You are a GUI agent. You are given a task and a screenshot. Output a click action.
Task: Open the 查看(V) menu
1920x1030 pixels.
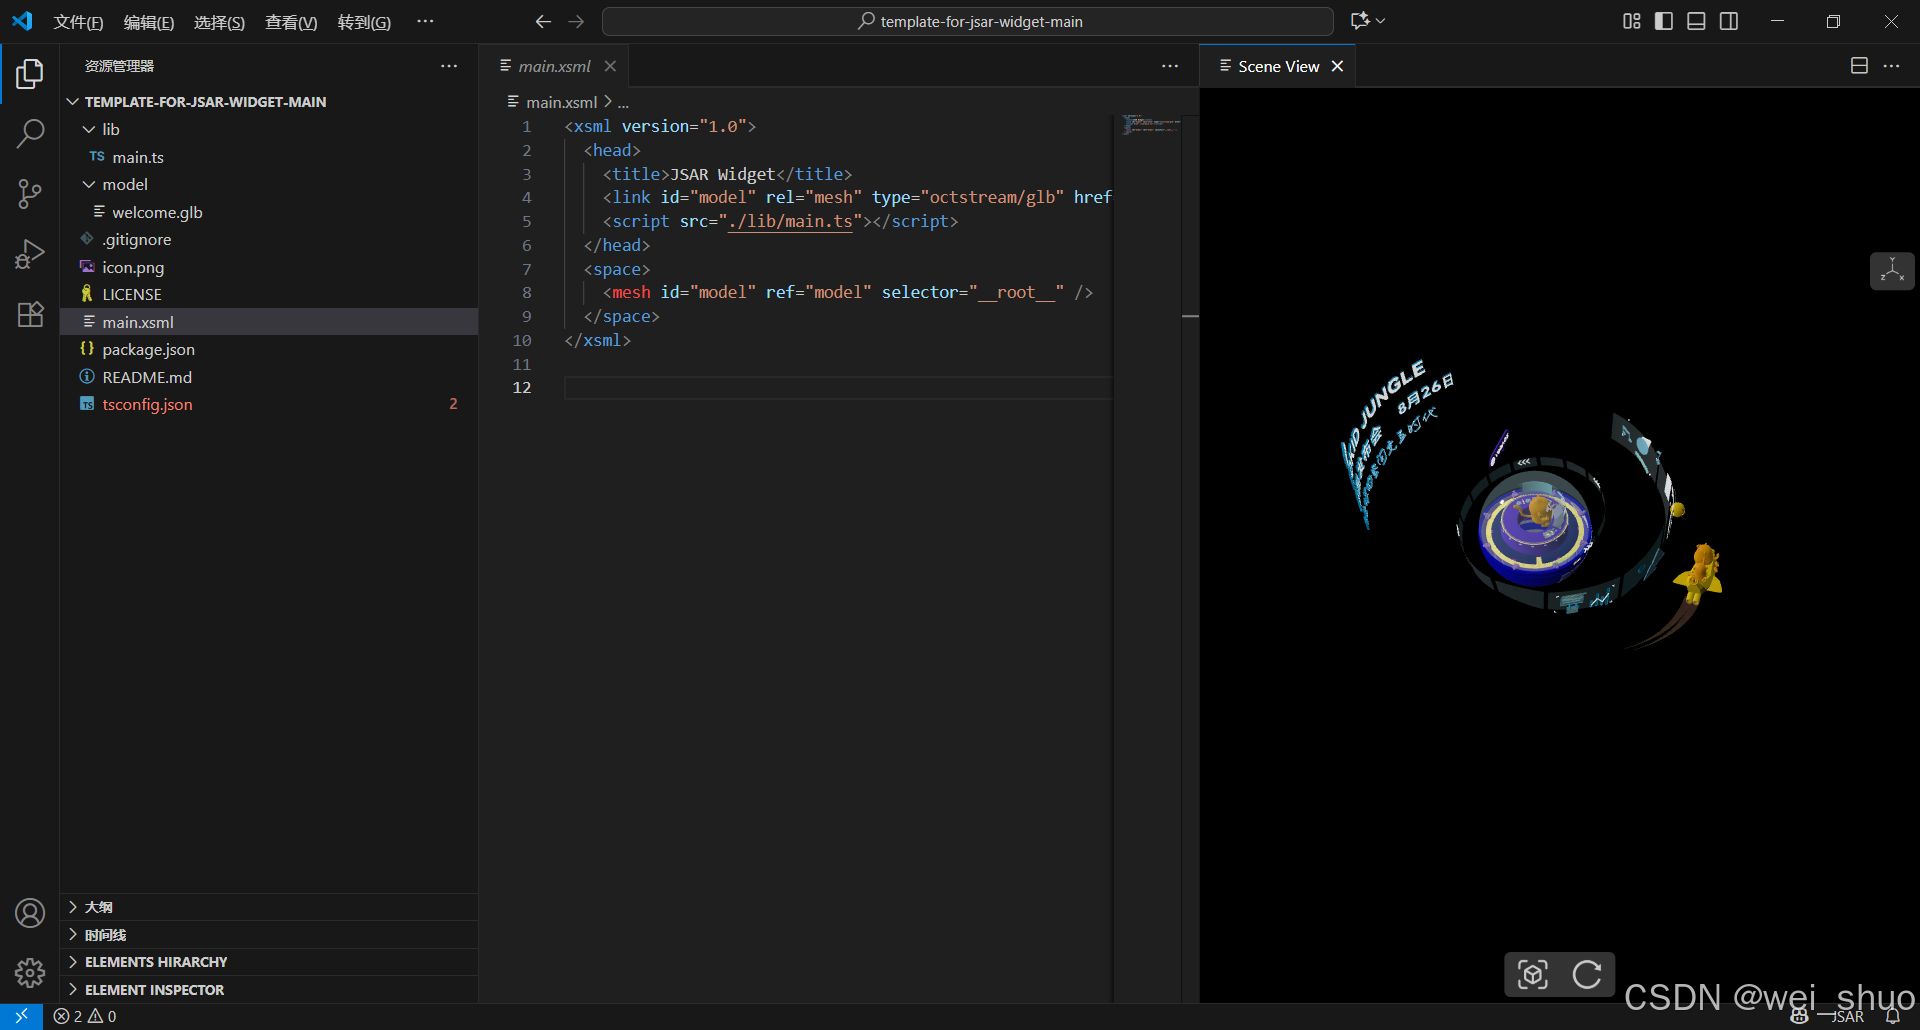(291, 22)
